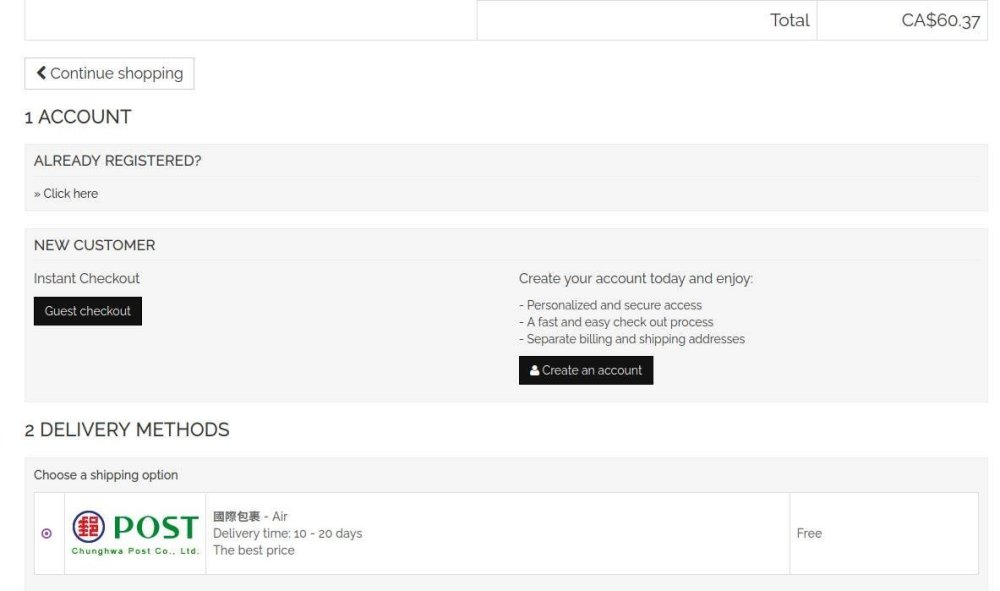Click the NEW CUSTOMER section heading
Image resolution: width=1000 pixels, height=591 pixels.
94,245
